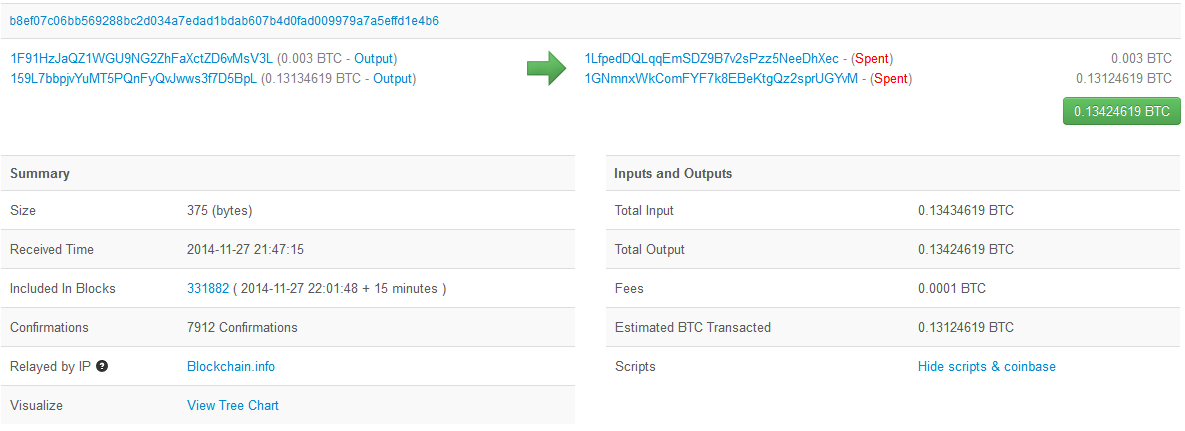The width and height of the screenshot is (1185, 431).
Task: Open the transaction hash link b8ef07c0…
Action: tap(224, 21)
